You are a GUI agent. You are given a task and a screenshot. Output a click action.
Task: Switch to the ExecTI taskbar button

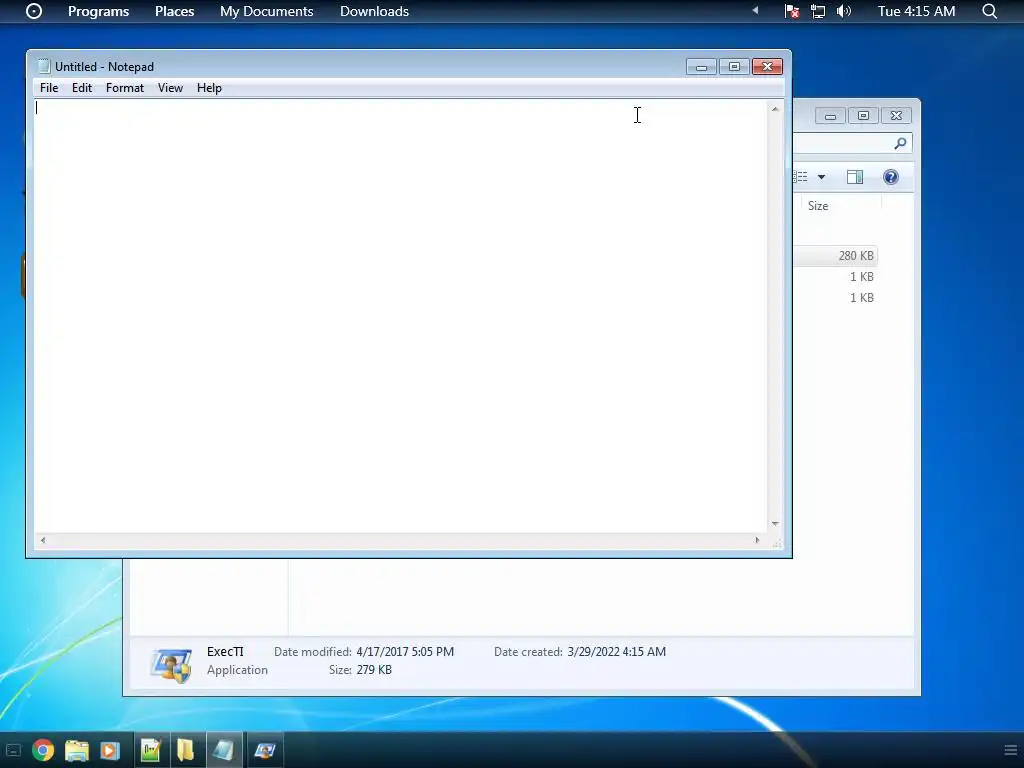click(265, 750)
